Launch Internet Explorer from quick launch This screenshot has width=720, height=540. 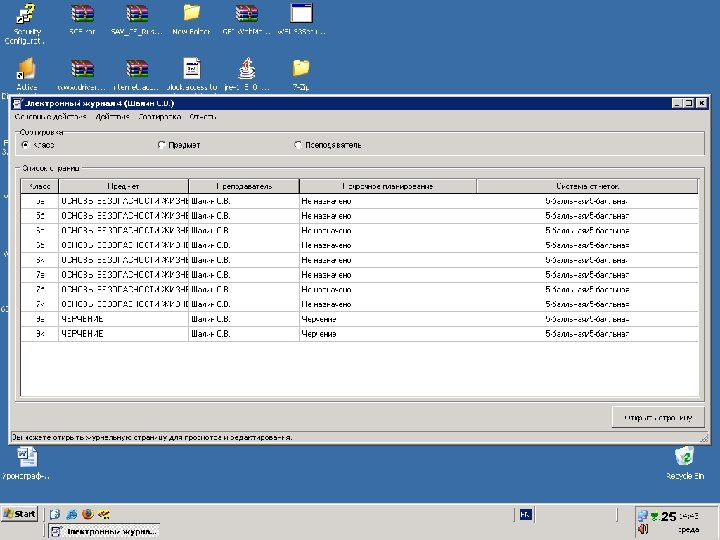pos(71,514)
